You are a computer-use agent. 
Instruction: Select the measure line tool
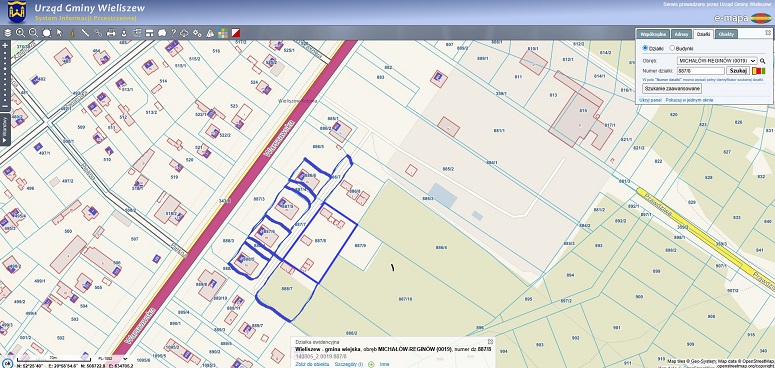[x=85, y=33]
